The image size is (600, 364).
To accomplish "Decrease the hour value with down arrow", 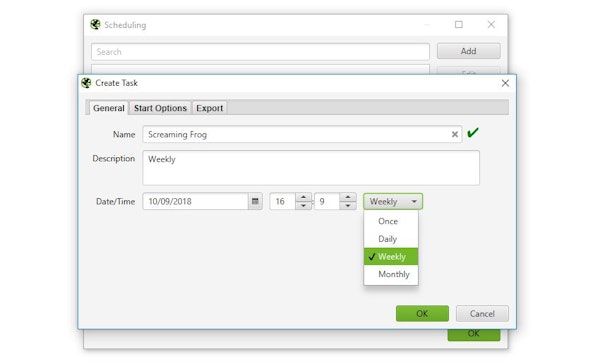I will (303, 206).
